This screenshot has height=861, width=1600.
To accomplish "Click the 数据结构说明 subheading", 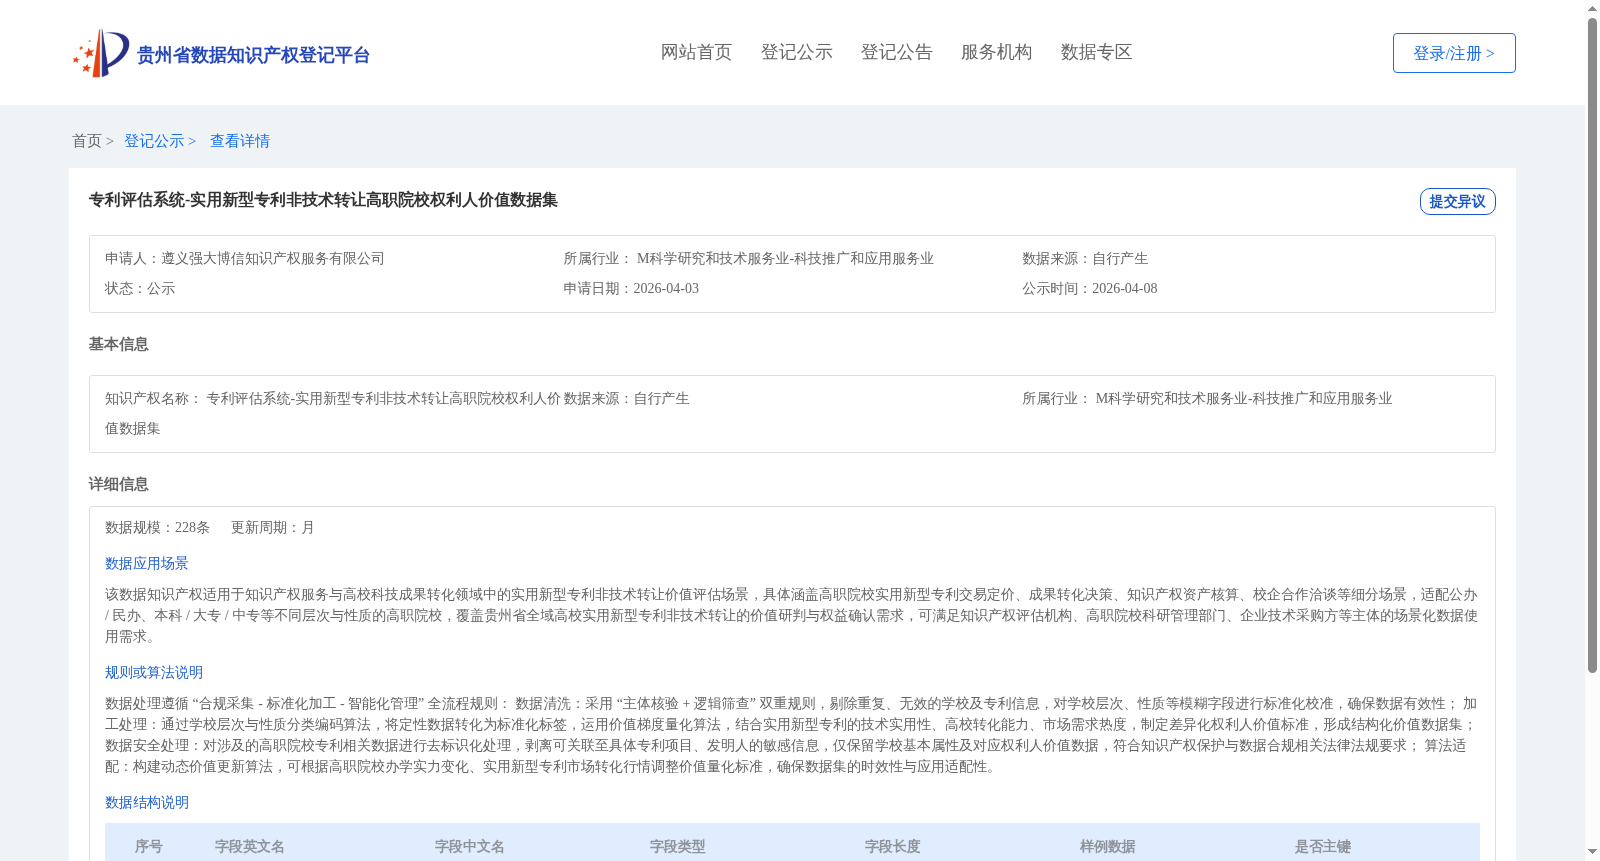I will click(x=147, y=802).
